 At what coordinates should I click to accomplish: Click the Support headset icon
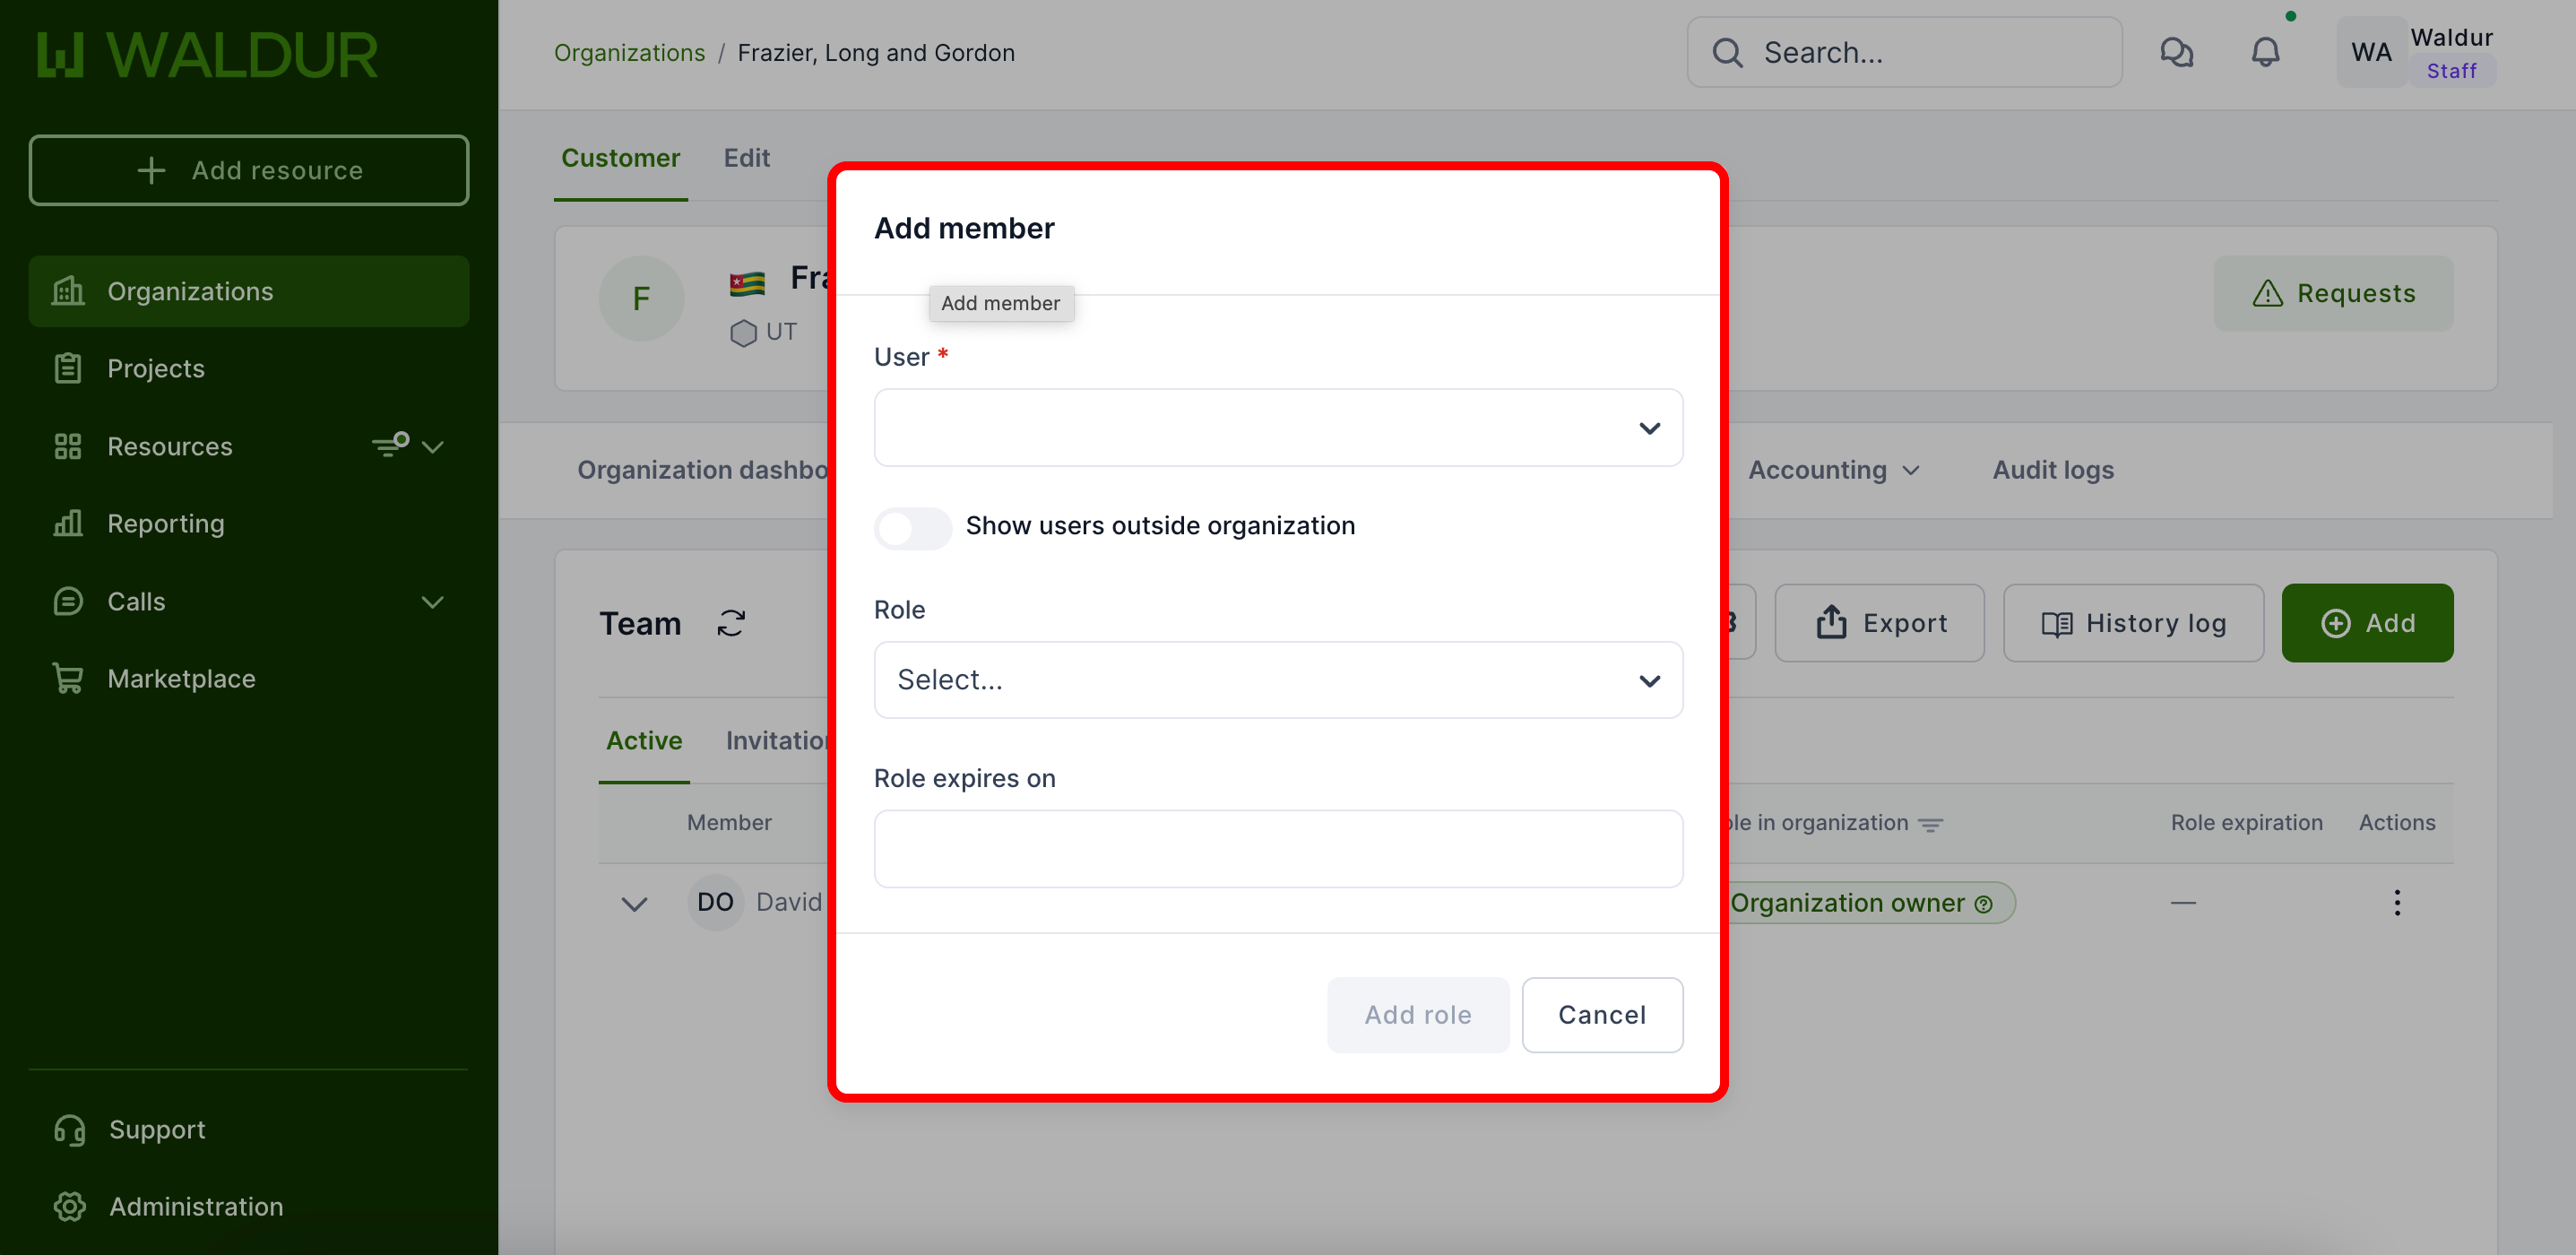pyautogui.click(x=70, y=1129)
